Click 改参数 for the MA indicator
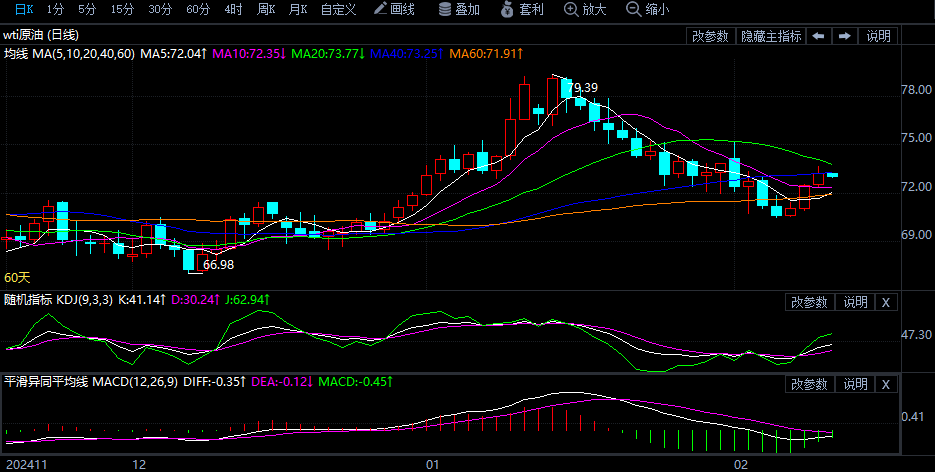Viewport: 935px width, 472px height. pos(710,36)
